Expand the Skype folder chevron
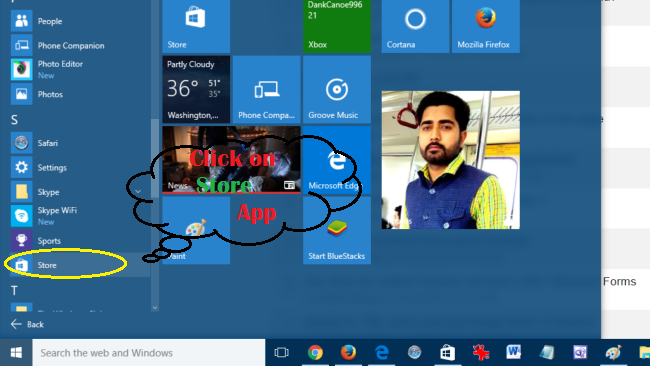 (x=138, y=191)
